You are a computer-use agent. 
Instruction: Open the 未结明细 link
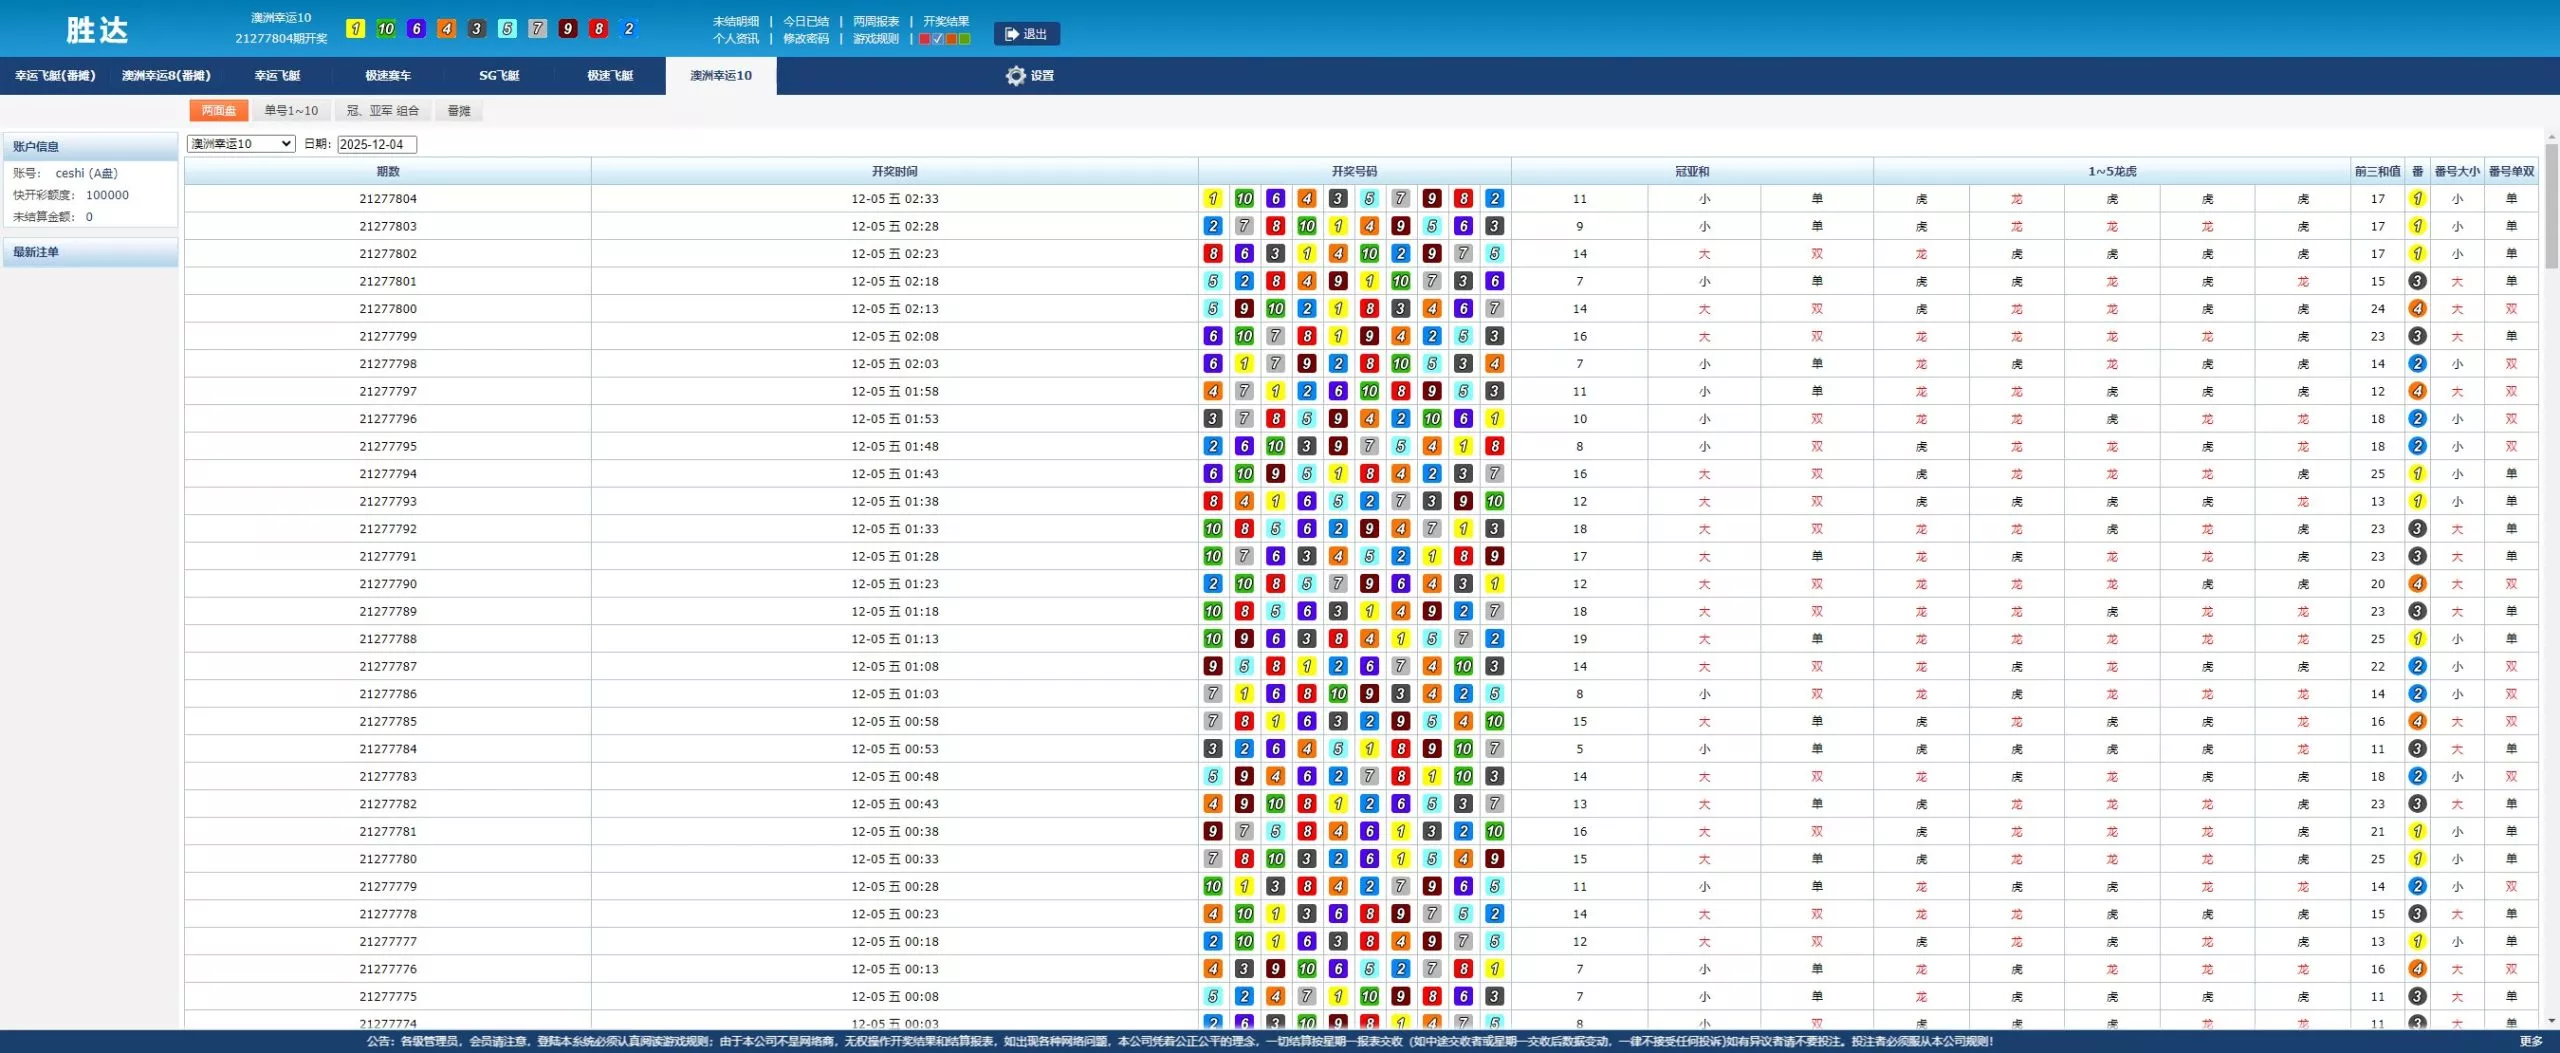735,21
